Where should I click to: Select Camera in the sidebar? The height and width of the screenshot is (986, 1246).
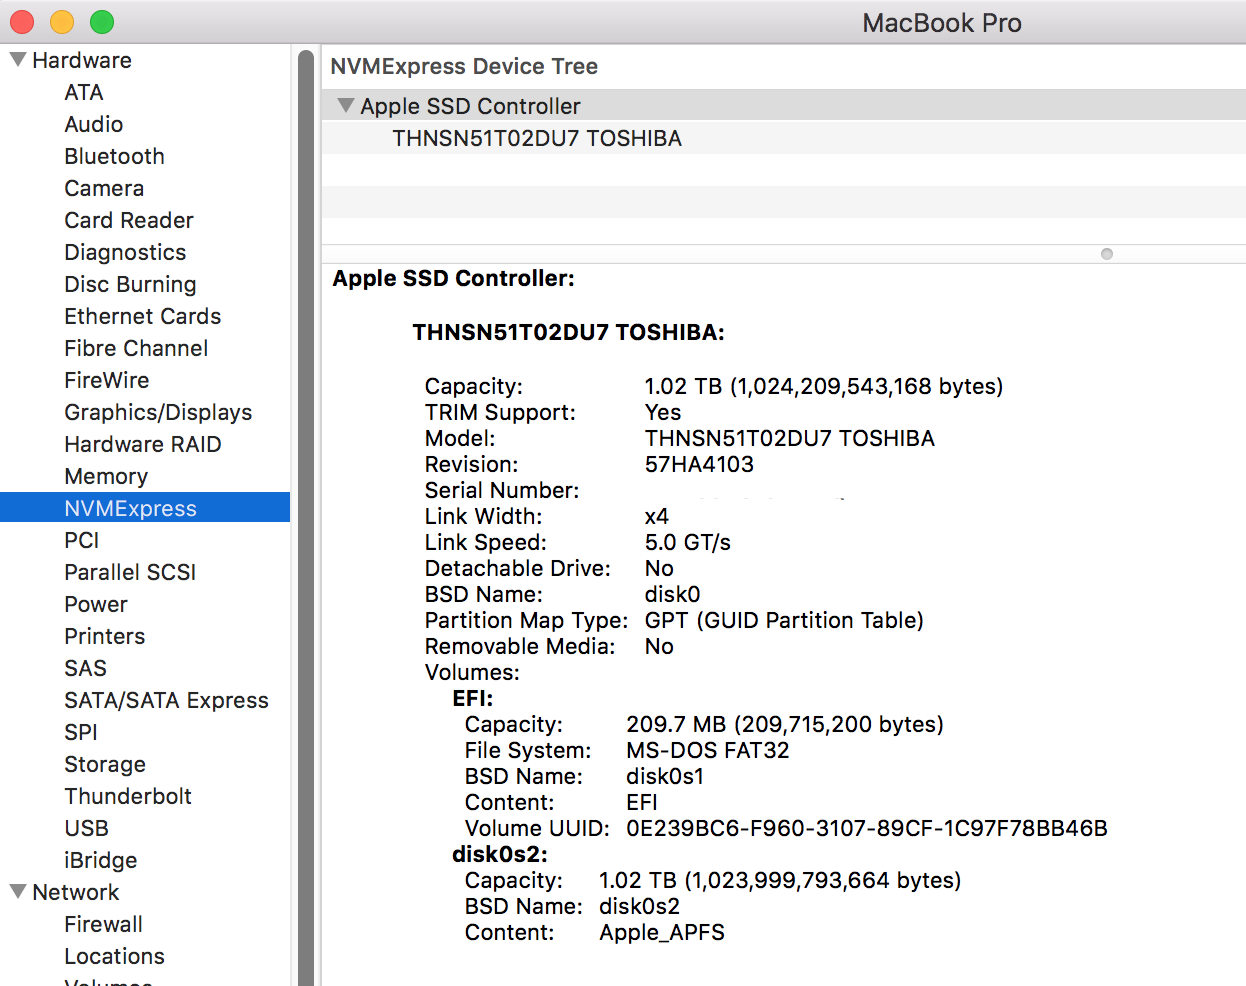pos(104,188)
